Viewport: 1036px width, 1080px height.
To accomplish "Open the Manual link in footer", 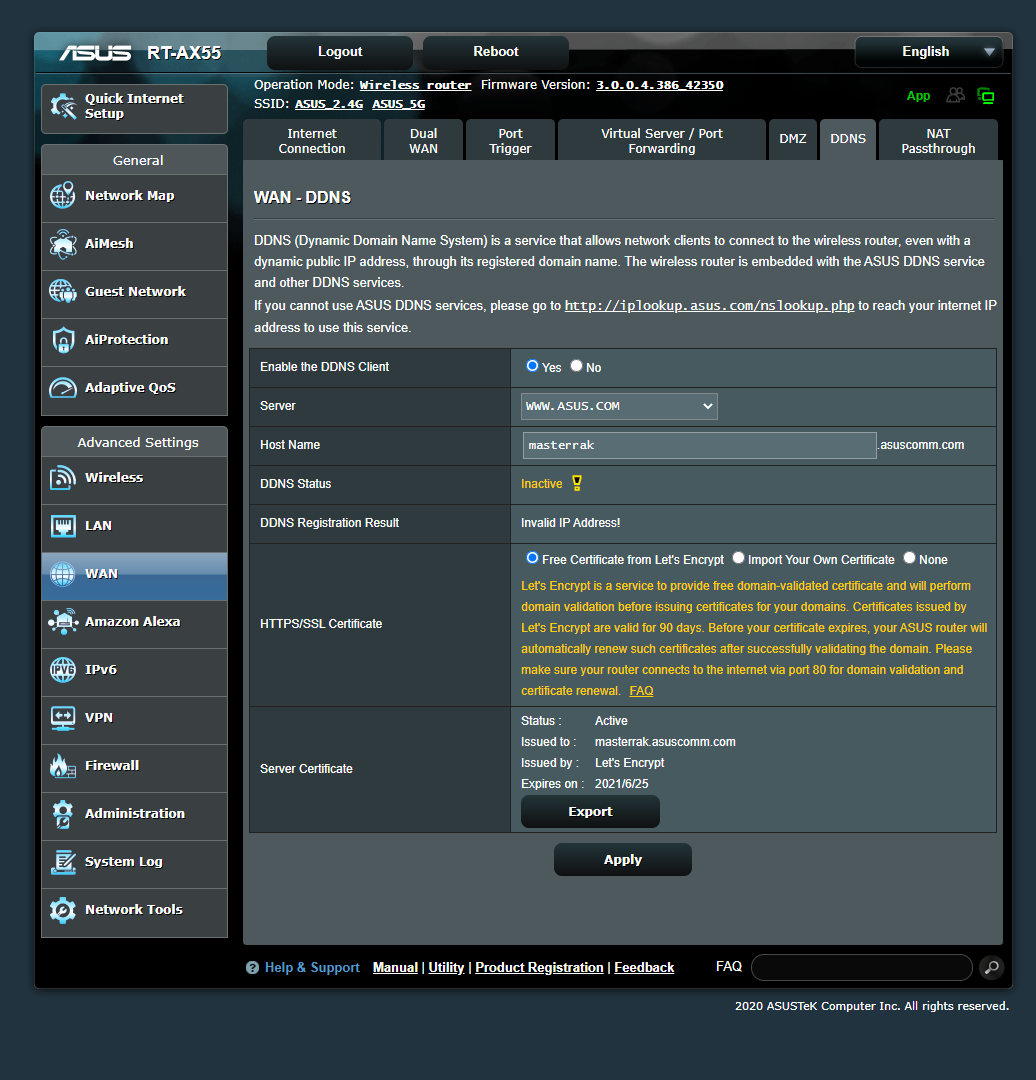I will [x=395, y=968].
